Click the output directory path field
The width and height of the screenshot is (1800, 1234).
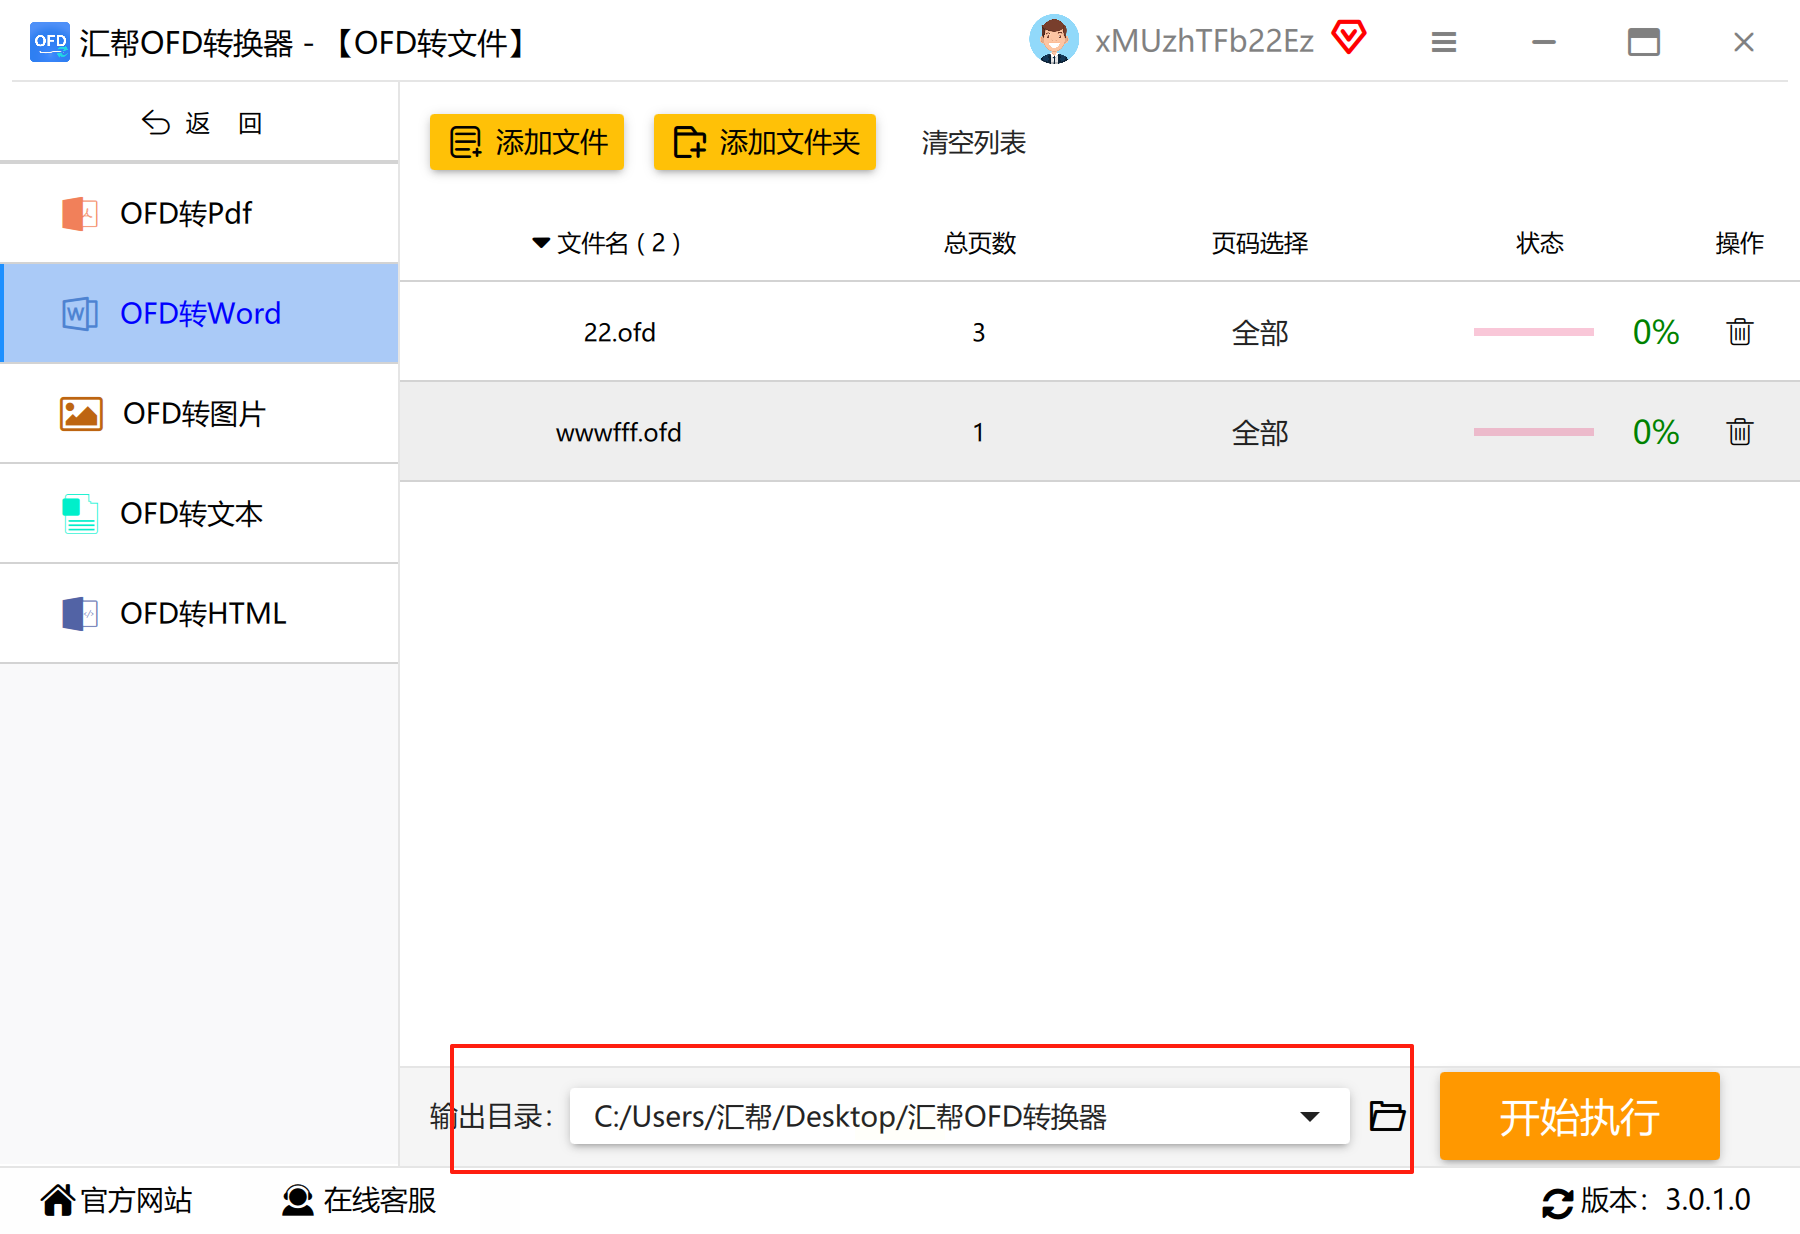pyautogui.click(x=959, y=1116)
